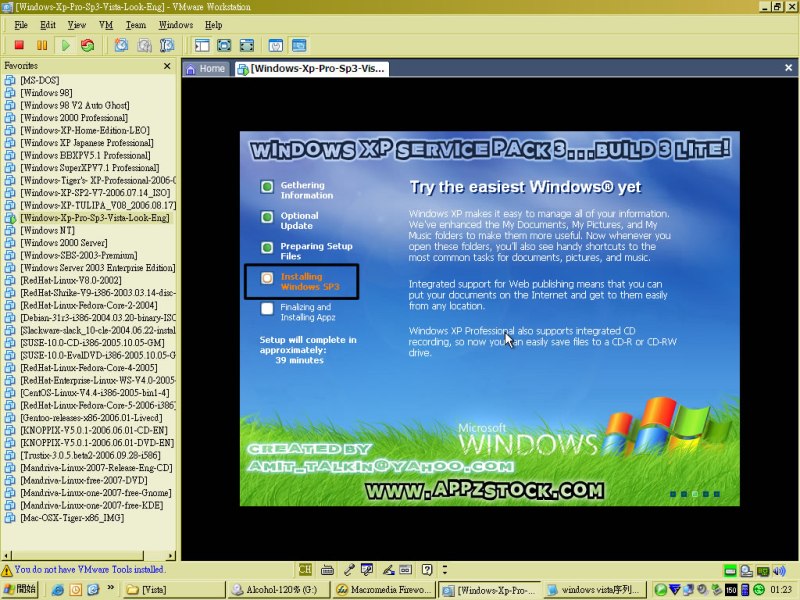Switch to the Home tab

tap(206, 68)
